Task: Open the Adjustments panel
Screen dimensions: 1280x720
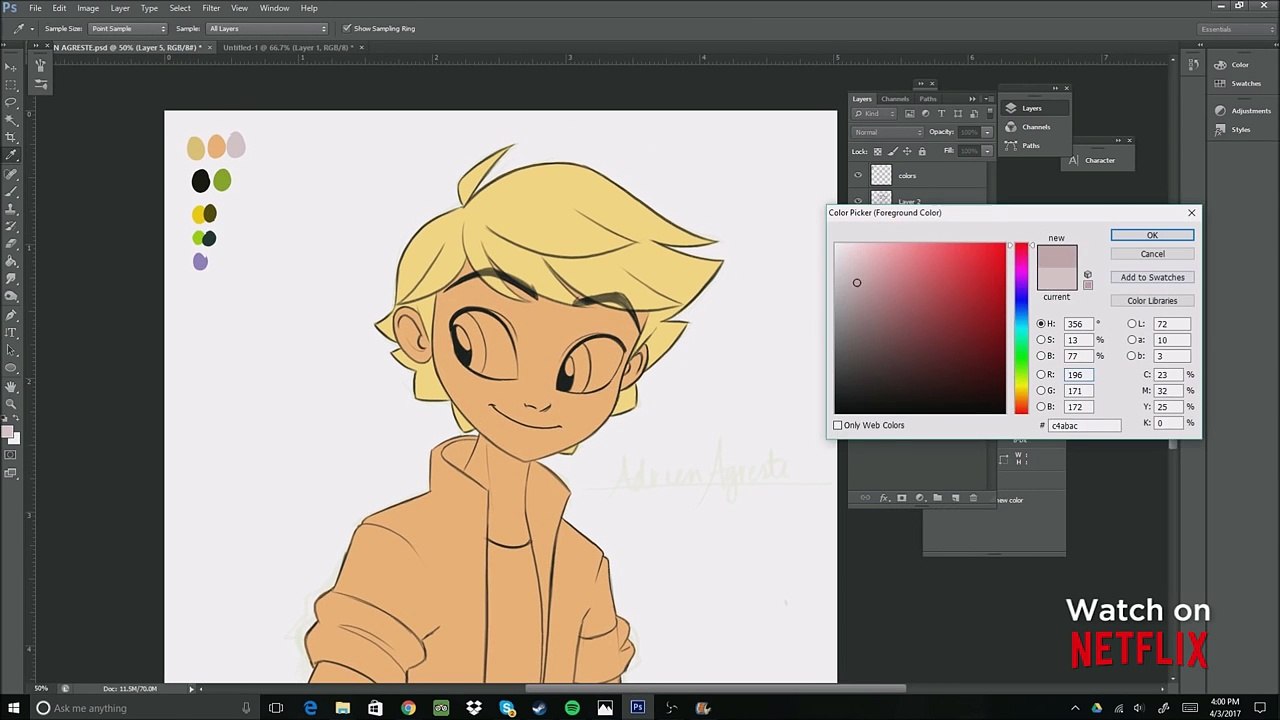Action: pos(1244,111)
